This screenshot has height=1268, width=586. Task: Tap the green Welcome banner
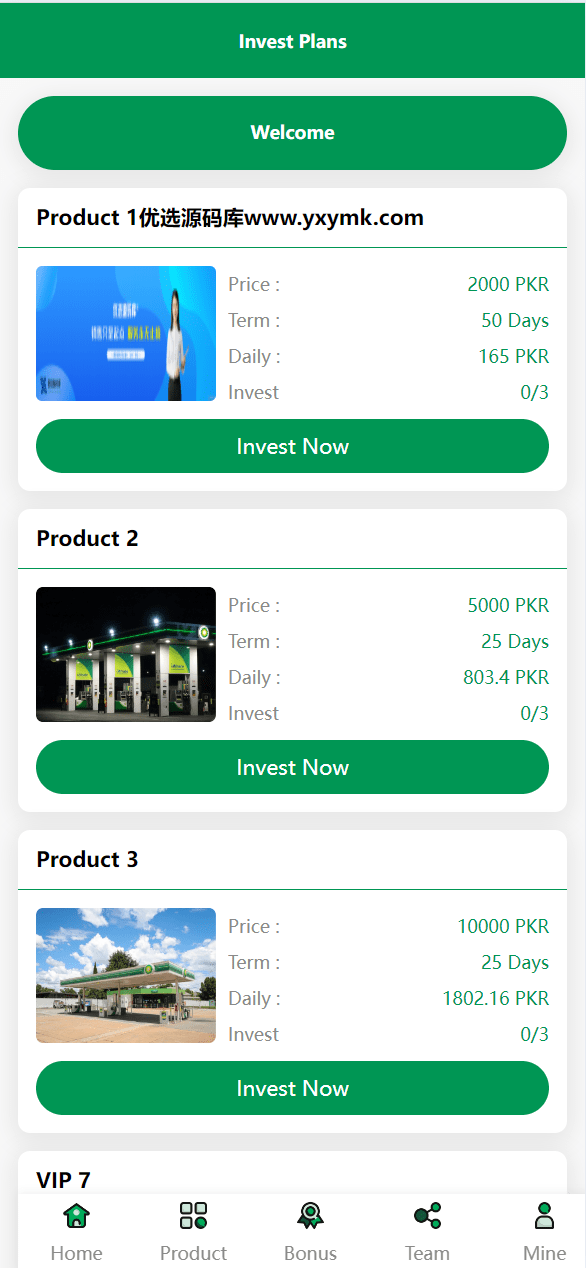click(292, 133)
